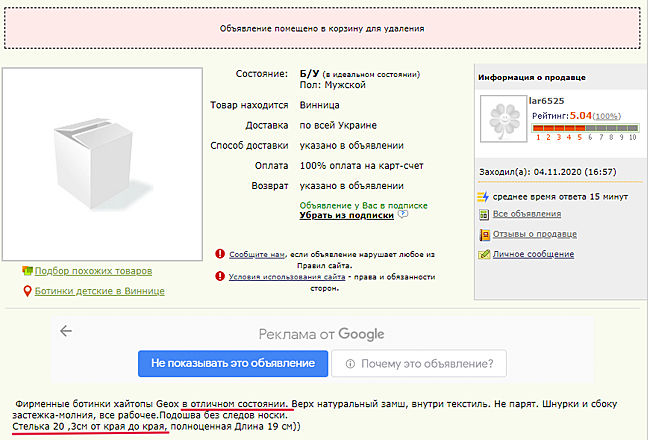Image resolution: width=650 pixels, height=440 pixels.
Task: Click the personal message pencil icon
Action: pyautogui.click(x=484, y=254)
